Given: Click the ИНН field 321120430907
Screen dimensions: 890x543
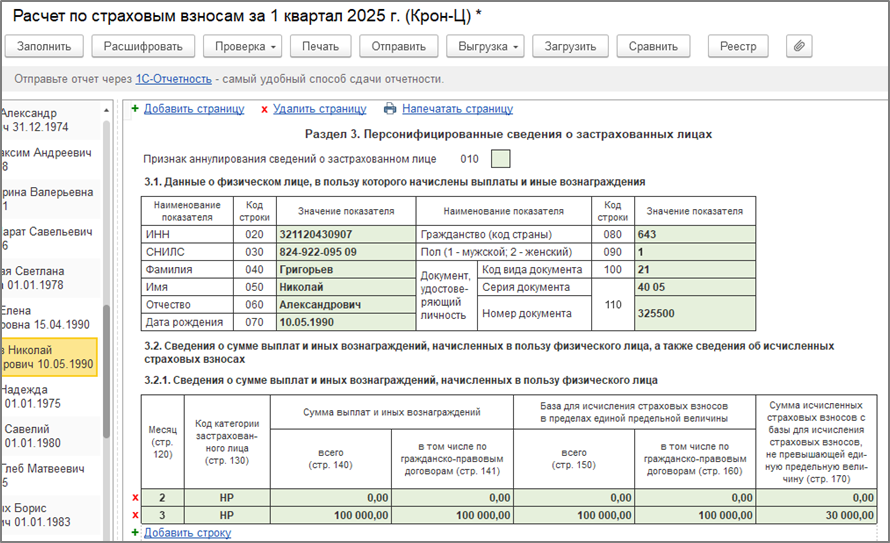Looking at the screenshot, I should tap(346, 234).
